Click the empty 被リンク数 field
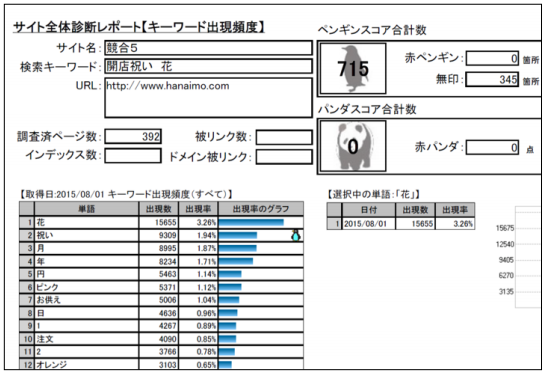Image resolution: width=546 pixels, height=374 pixels. pyautogui.click(x=284, y=137)
